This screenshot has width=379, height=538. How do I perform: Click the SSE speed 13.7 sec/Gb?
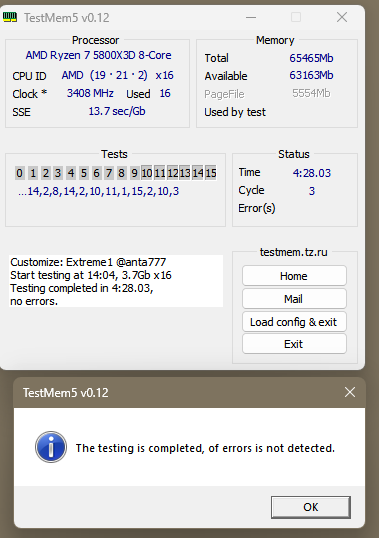117,111
